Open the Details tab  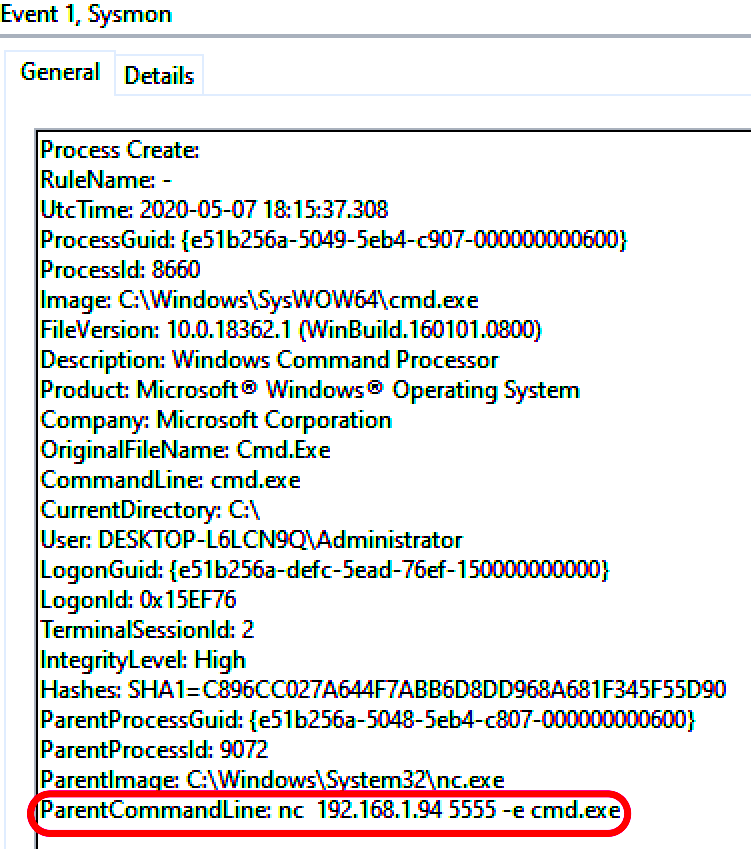(x=159, y=75)
